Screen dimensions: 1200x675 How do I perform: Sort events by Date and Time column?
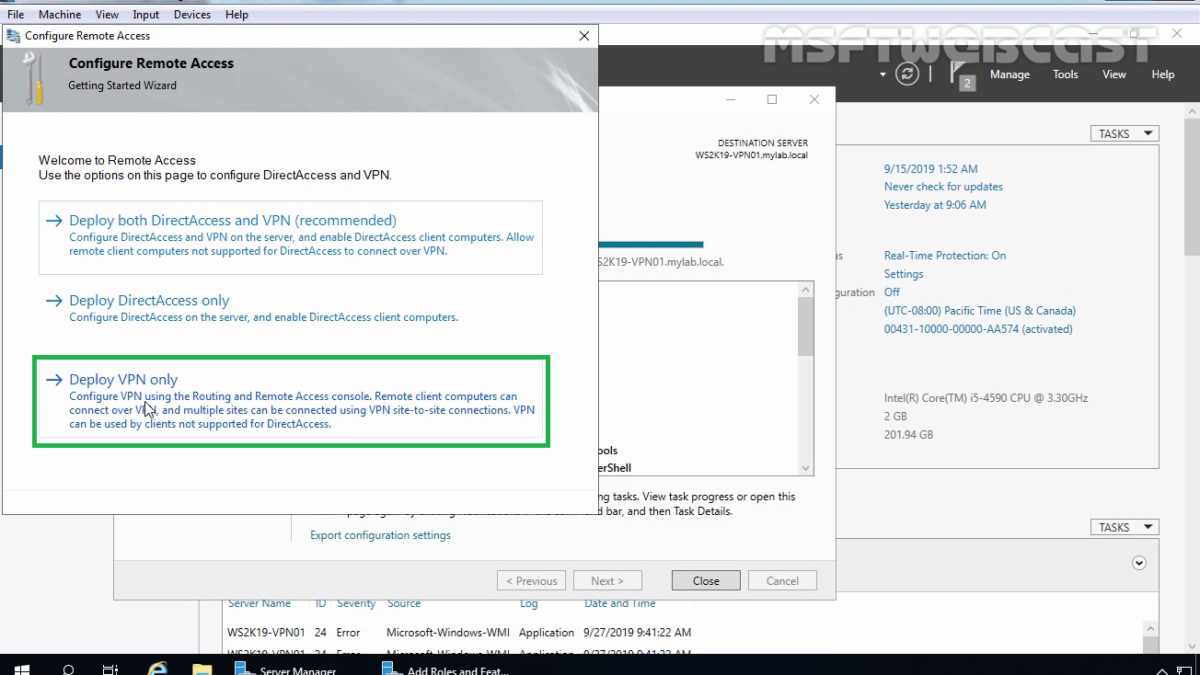point(620,604)
